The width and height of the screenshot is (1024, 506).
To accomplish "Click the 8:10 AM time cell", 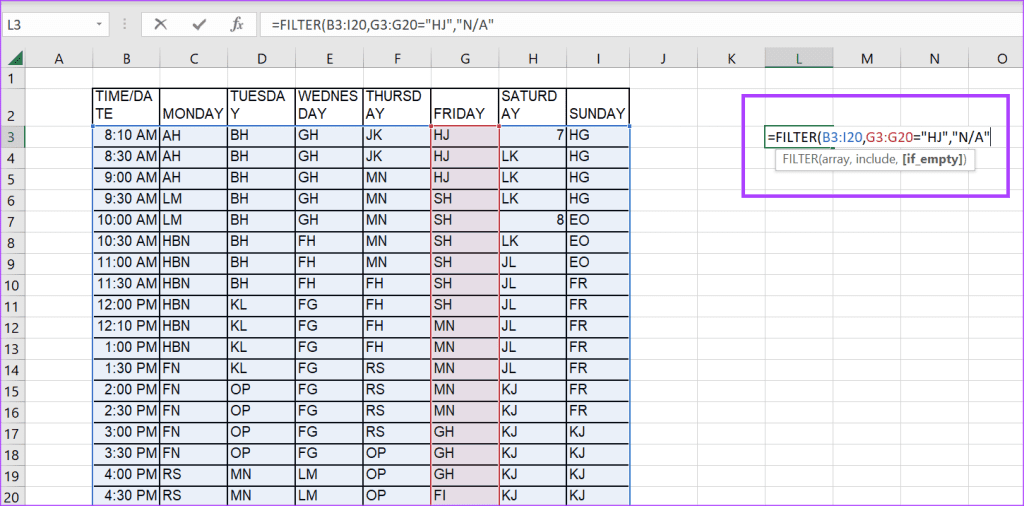I will point(125,135).
